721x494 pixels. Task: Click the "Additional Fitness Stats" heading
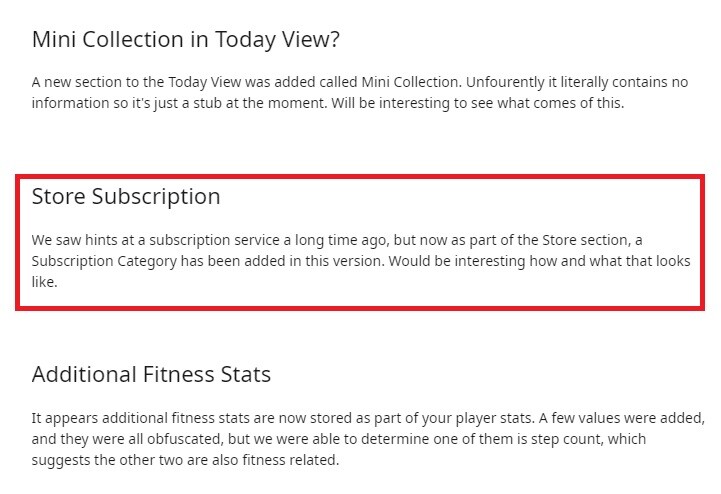(x=151, y=375)
